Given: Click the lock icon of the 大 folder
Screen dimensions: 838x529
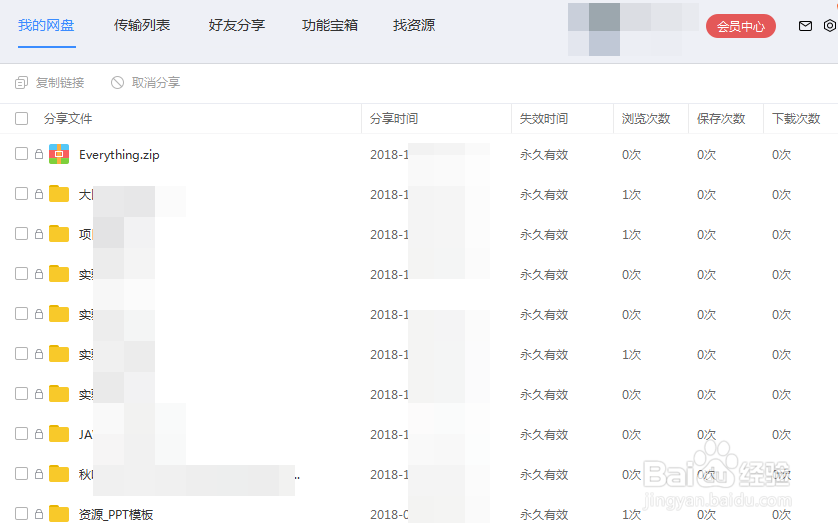Looking at the screenshot, I should click(x=38, y=194).
